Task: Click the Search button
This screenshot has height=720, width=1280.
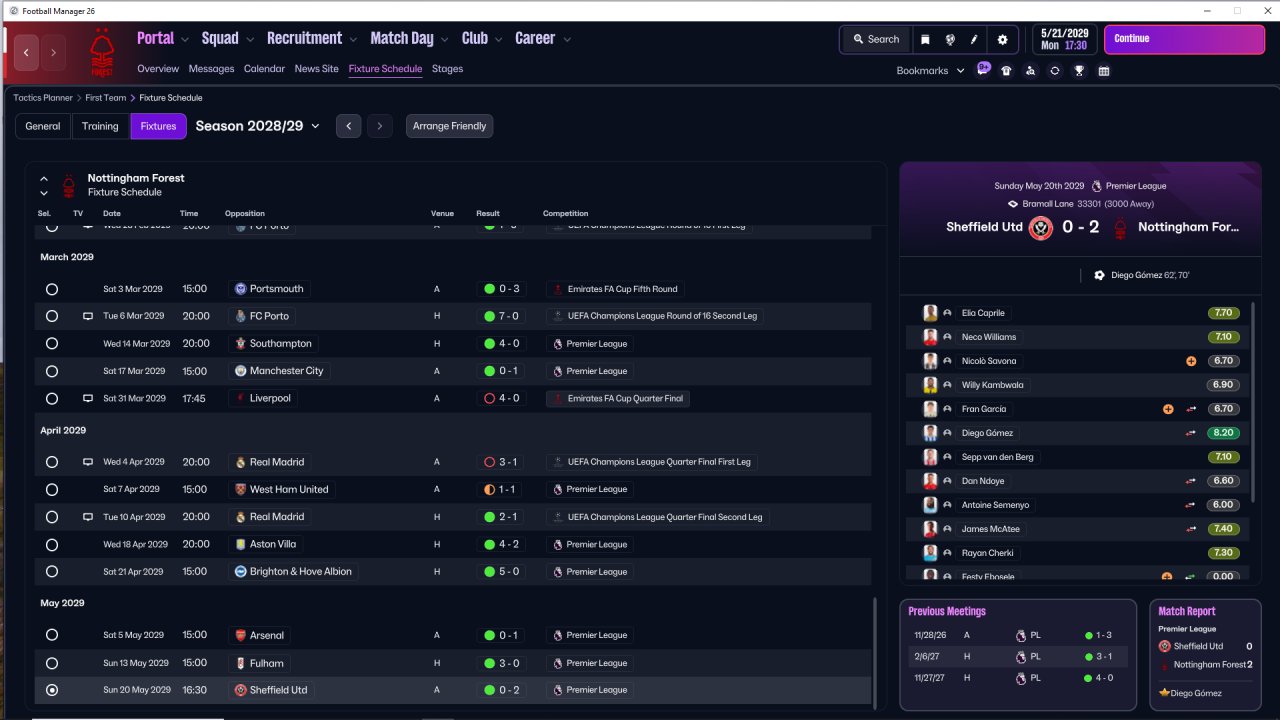Action: (x=876, y=39)
